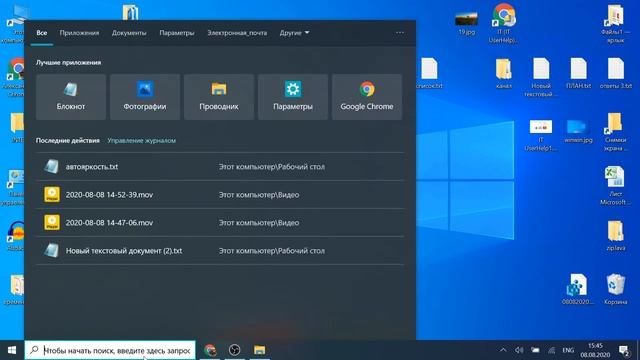Open File Explorer from the taskbar

click(259, 350)
